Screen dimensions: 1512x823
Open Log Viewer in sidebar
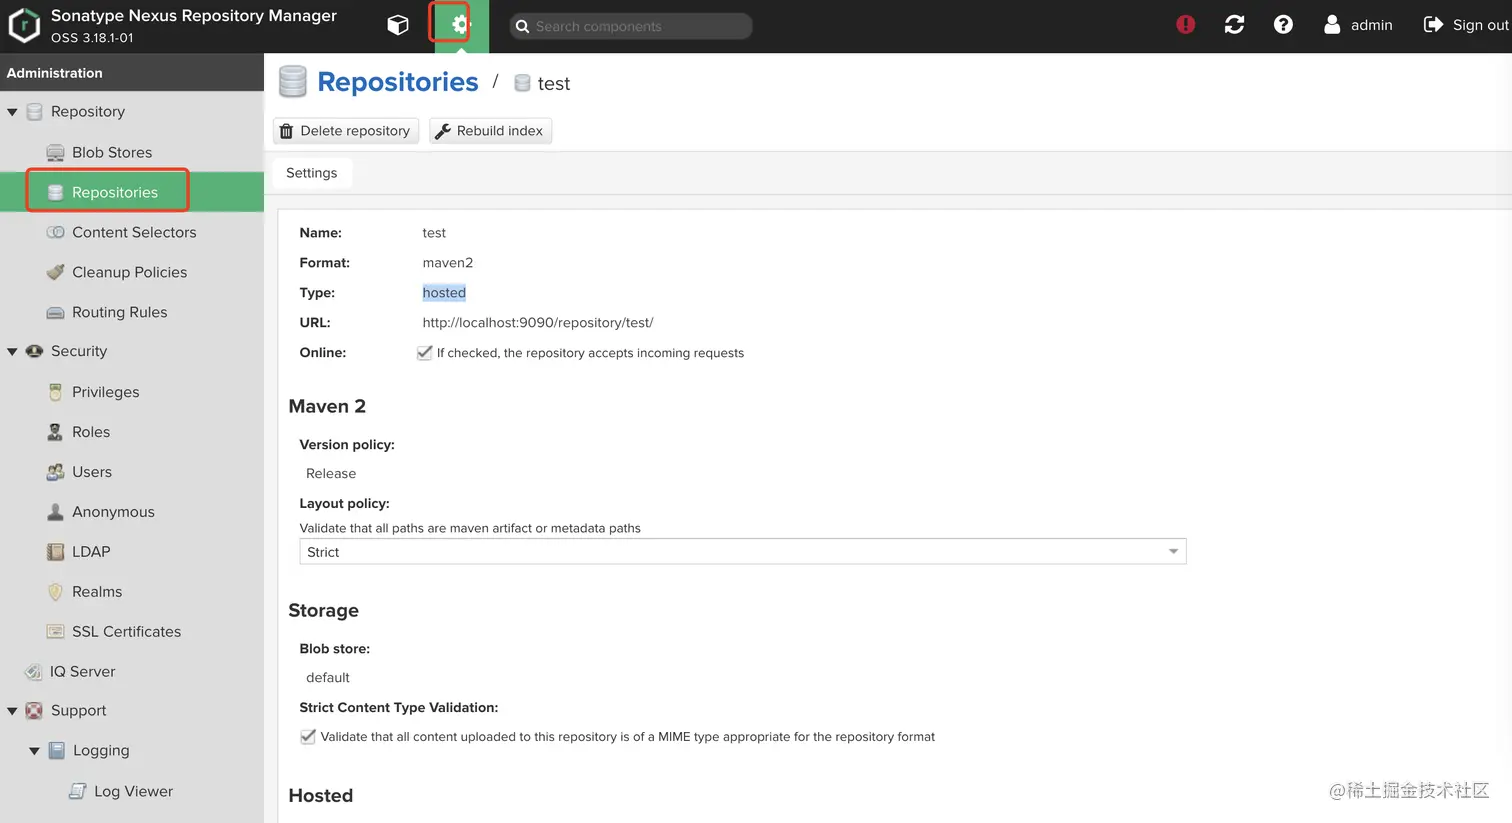pos(132,791)
